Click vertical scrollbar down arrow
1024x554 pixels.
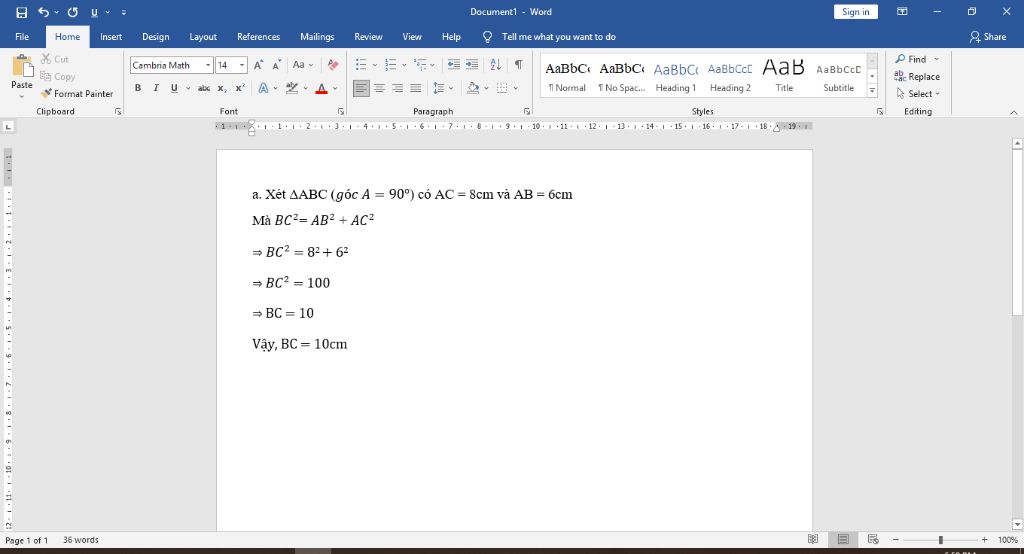1017,525
